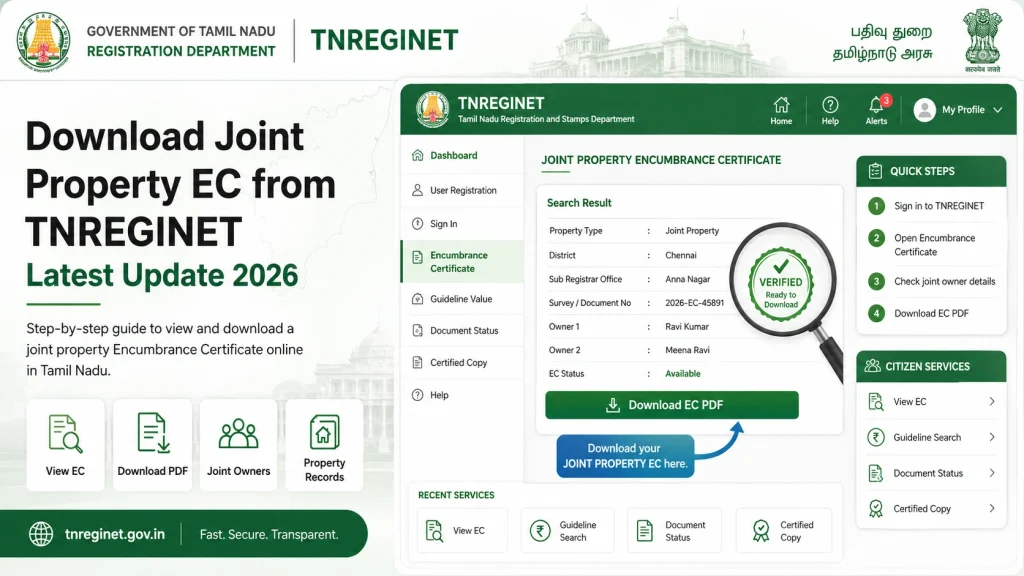
Task: Click District value Chennai
Action: 680,255
